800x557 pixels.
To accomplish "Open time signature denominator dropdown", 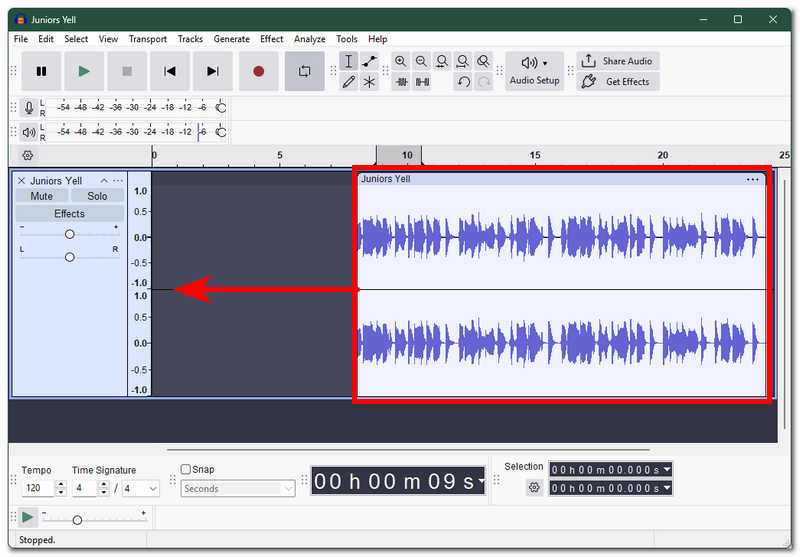I will tap(140, 489).
